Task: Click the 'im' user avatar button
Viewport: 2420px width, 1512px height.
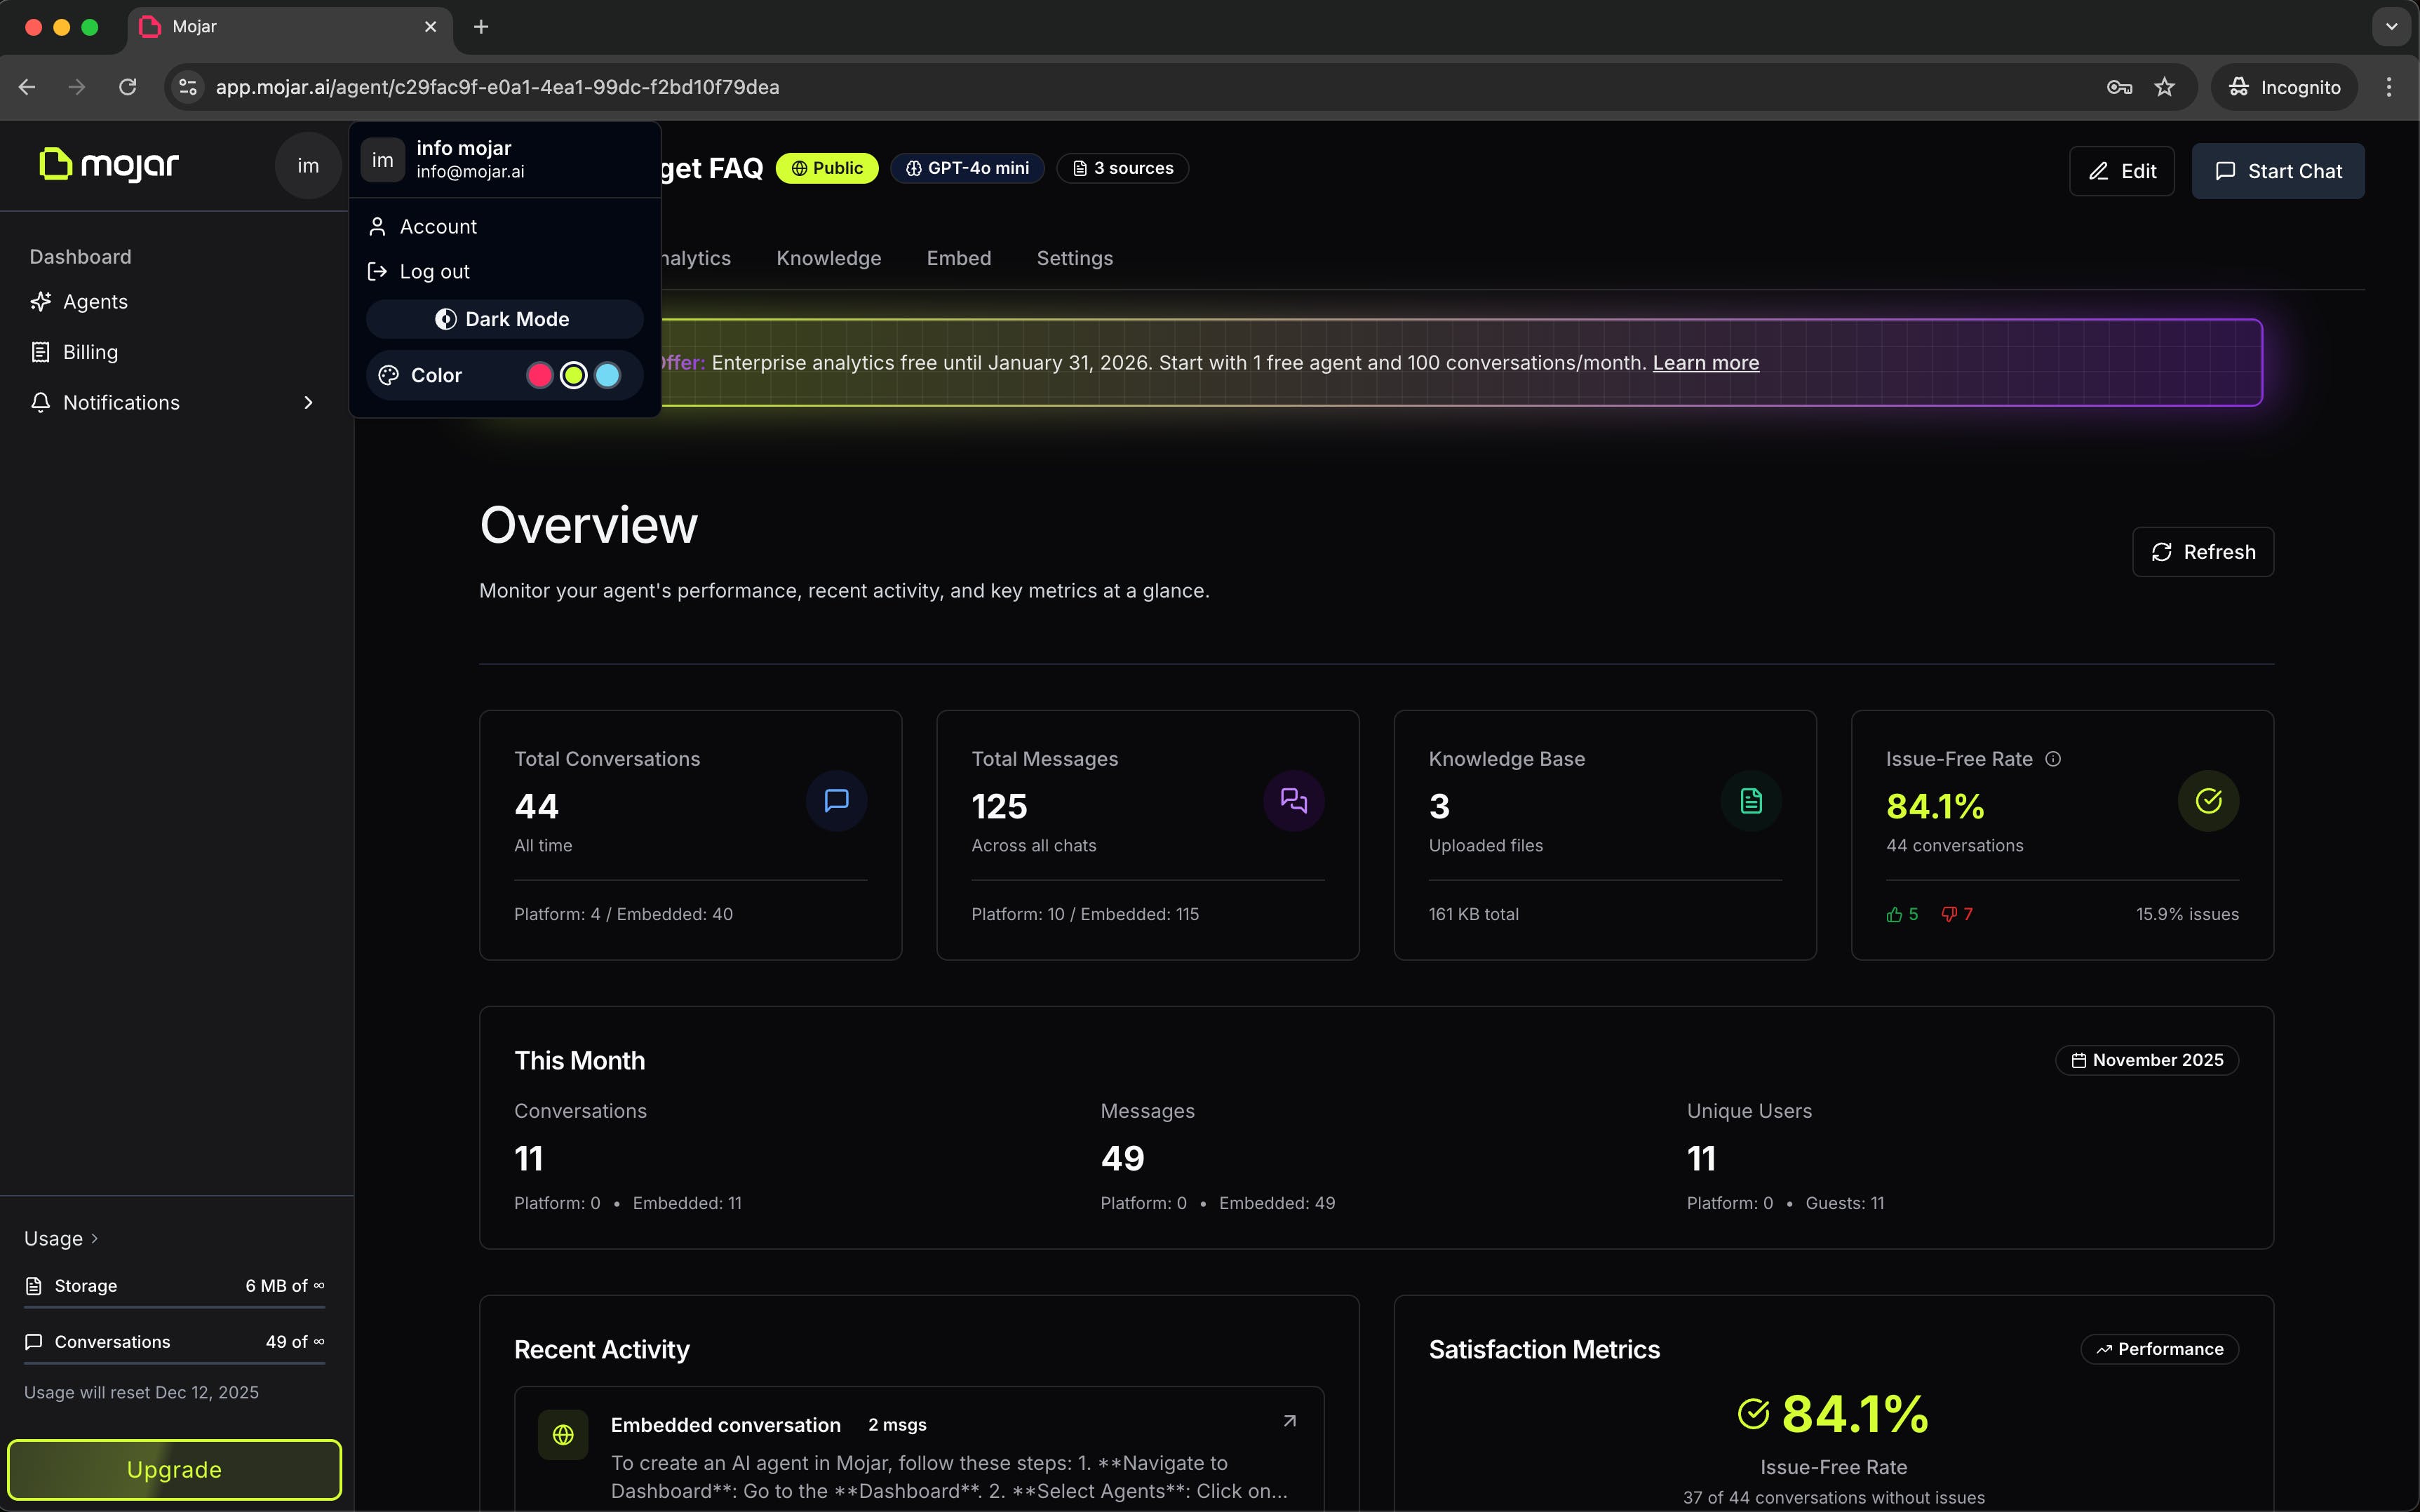Action: tap(308, 166)
